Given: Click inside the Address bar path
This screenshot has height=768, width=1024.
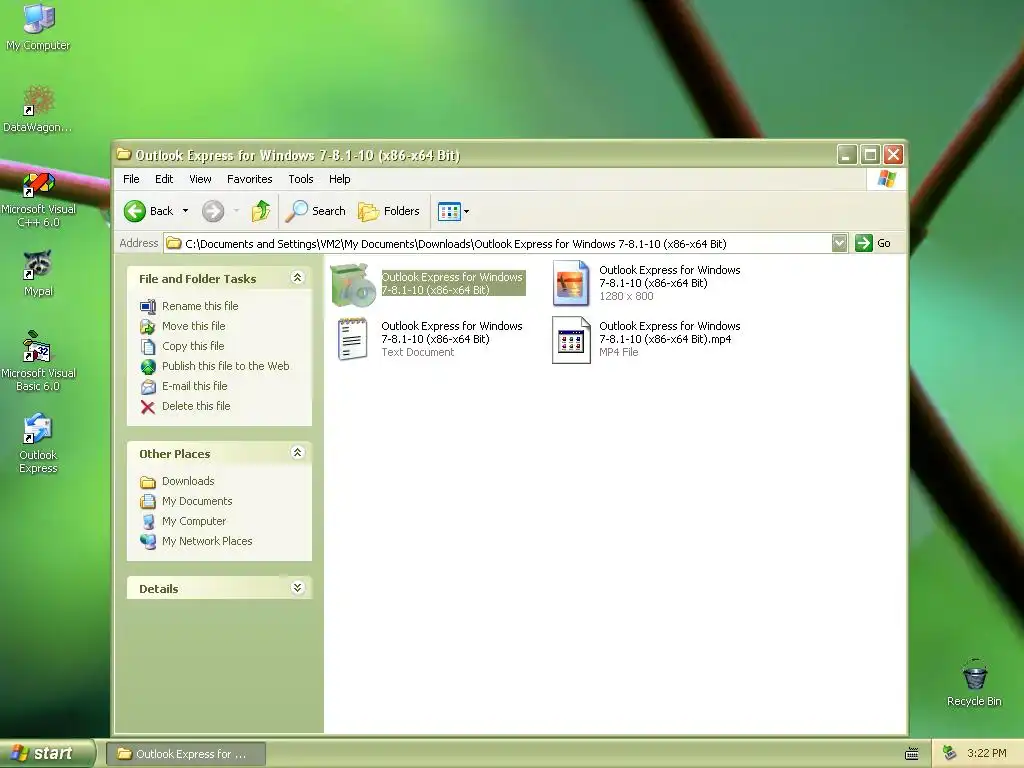Looking at the screenshot, I should [456, 244].
